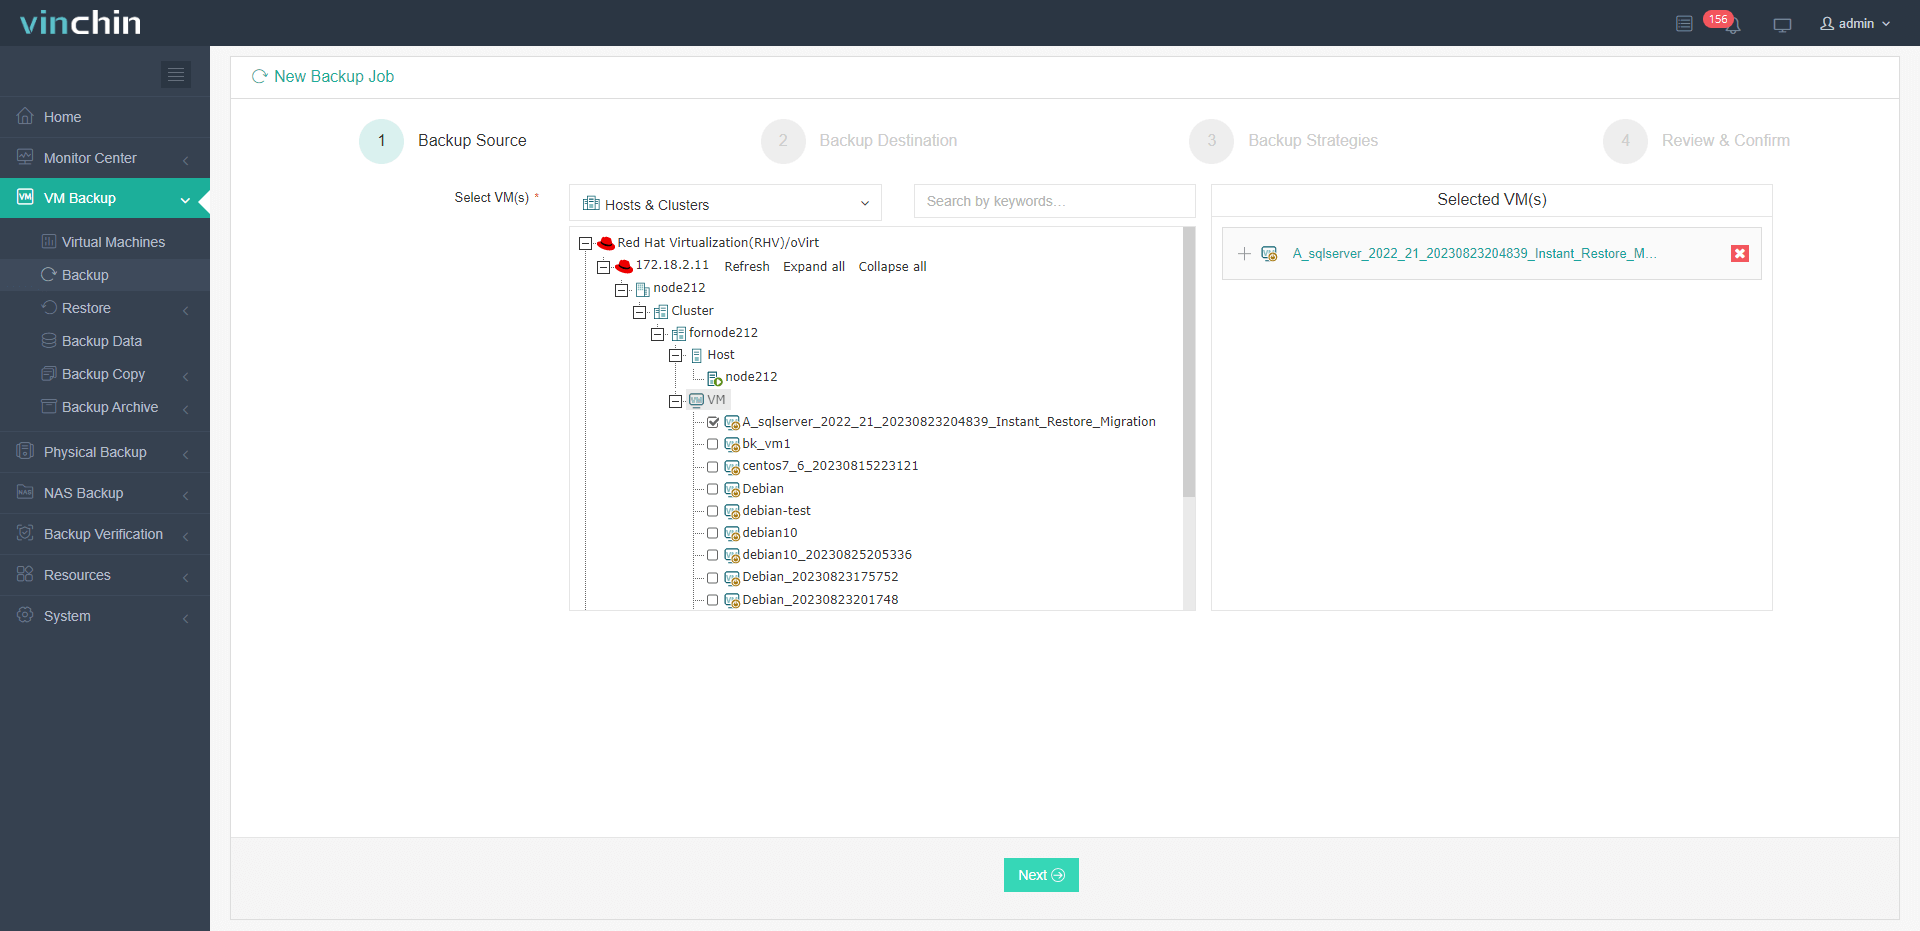The width and height of the screenshot is (1920, 931).
Task: Click the red hat icon beside 172.18.2.11
Action: [x=624, y=266]
